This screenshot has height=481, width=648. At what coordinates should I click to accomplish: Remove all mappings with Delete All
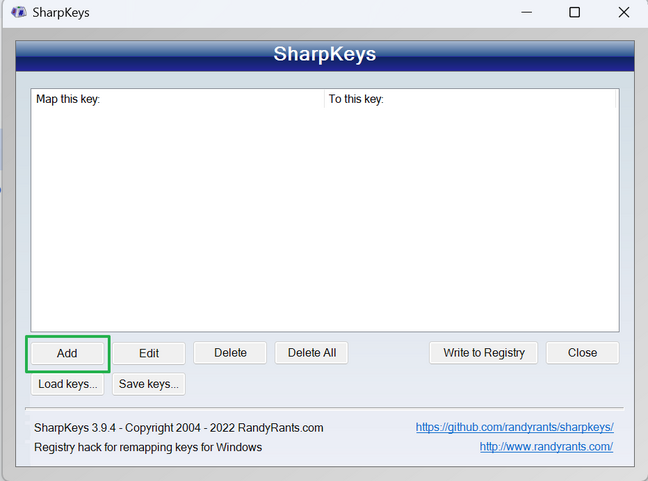click(312, 353)
